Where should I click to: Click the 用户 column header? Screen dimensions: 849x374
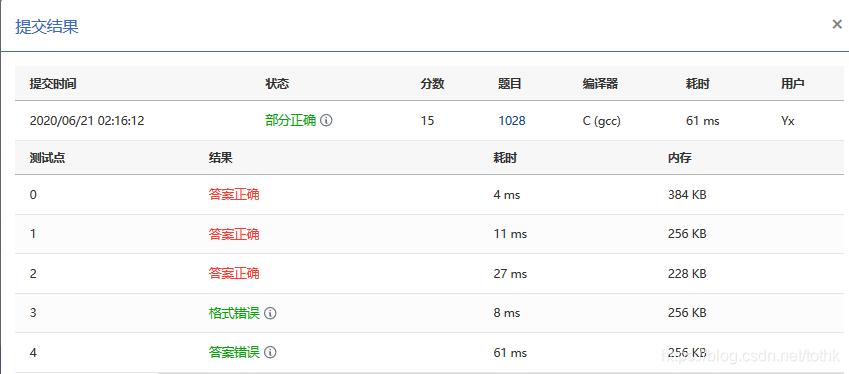pyautogui.click(x=793, y=84)
